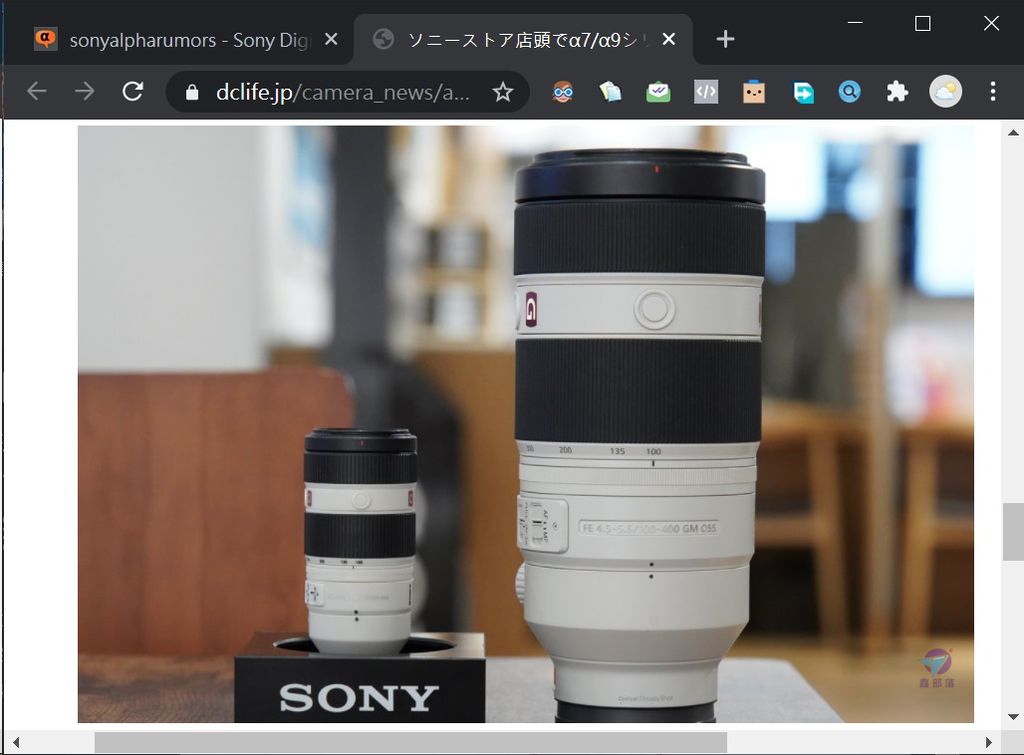Screen dimensions: 1024x755
Task: Click the scroll down arrow
Action: pyautogui.click(x=1013, y=716)
